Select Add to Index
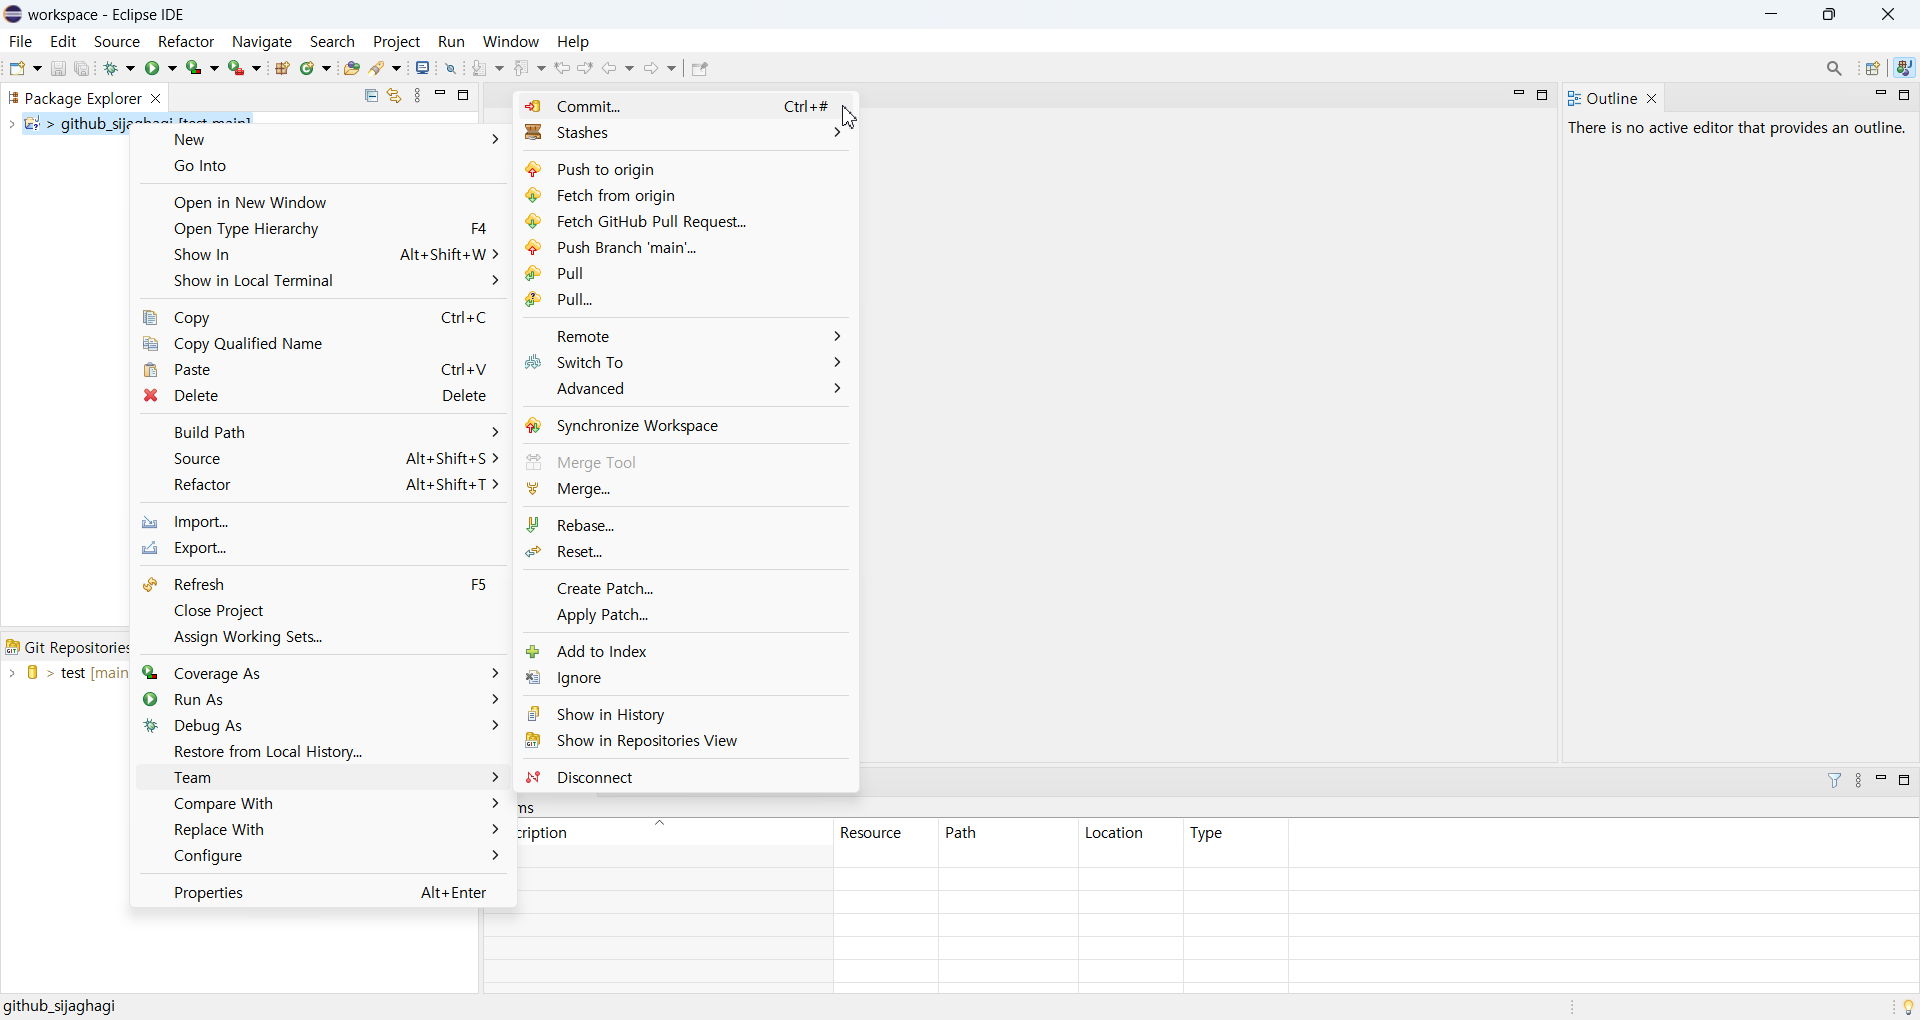 [686, 651]
